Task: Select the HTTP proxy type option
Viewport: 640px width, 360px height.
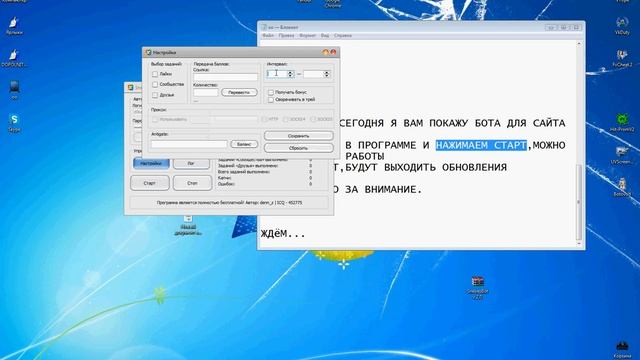Action: (264, 119)
